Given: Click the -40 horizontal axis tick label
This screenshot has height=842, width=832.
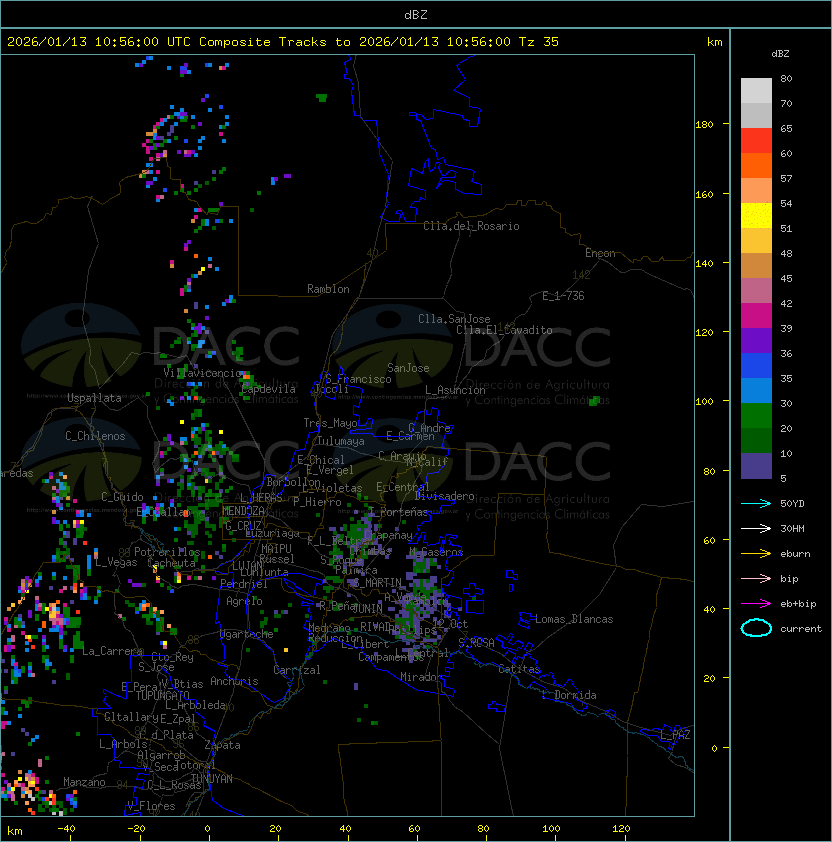Looking at the screenshot, I should [67, 829].
